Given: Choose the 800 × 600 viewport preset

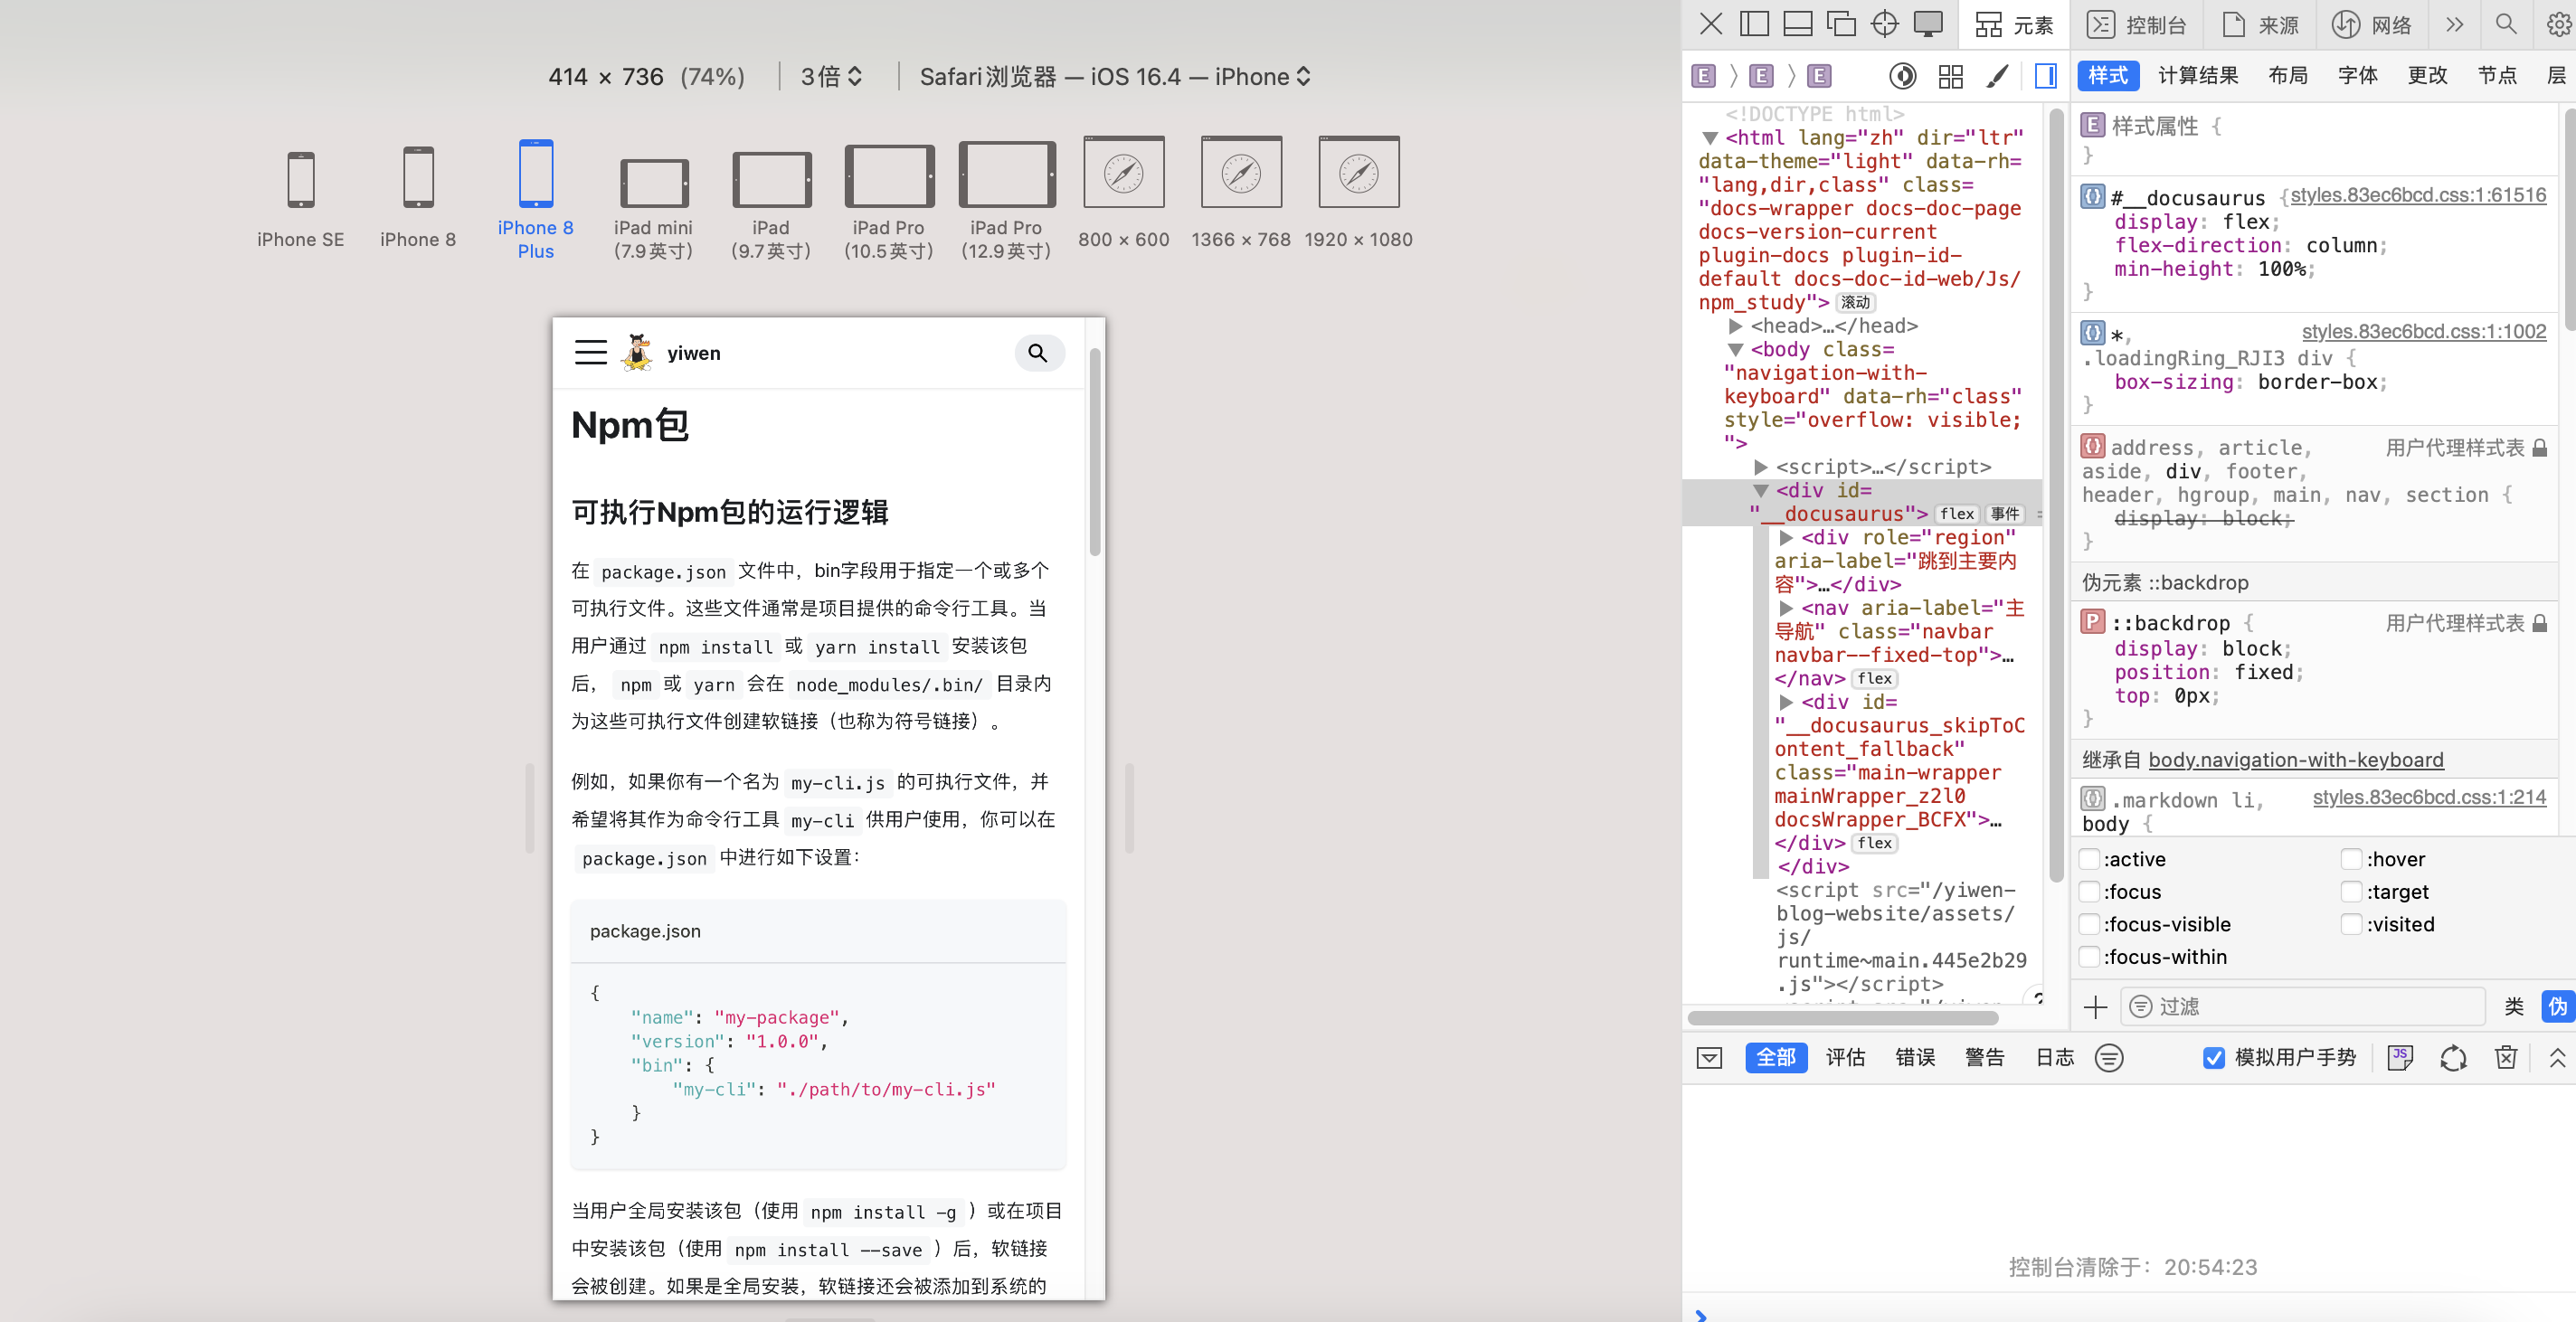Looking at the screenshot, I should pyautogui.click(x=1124, y=192).
